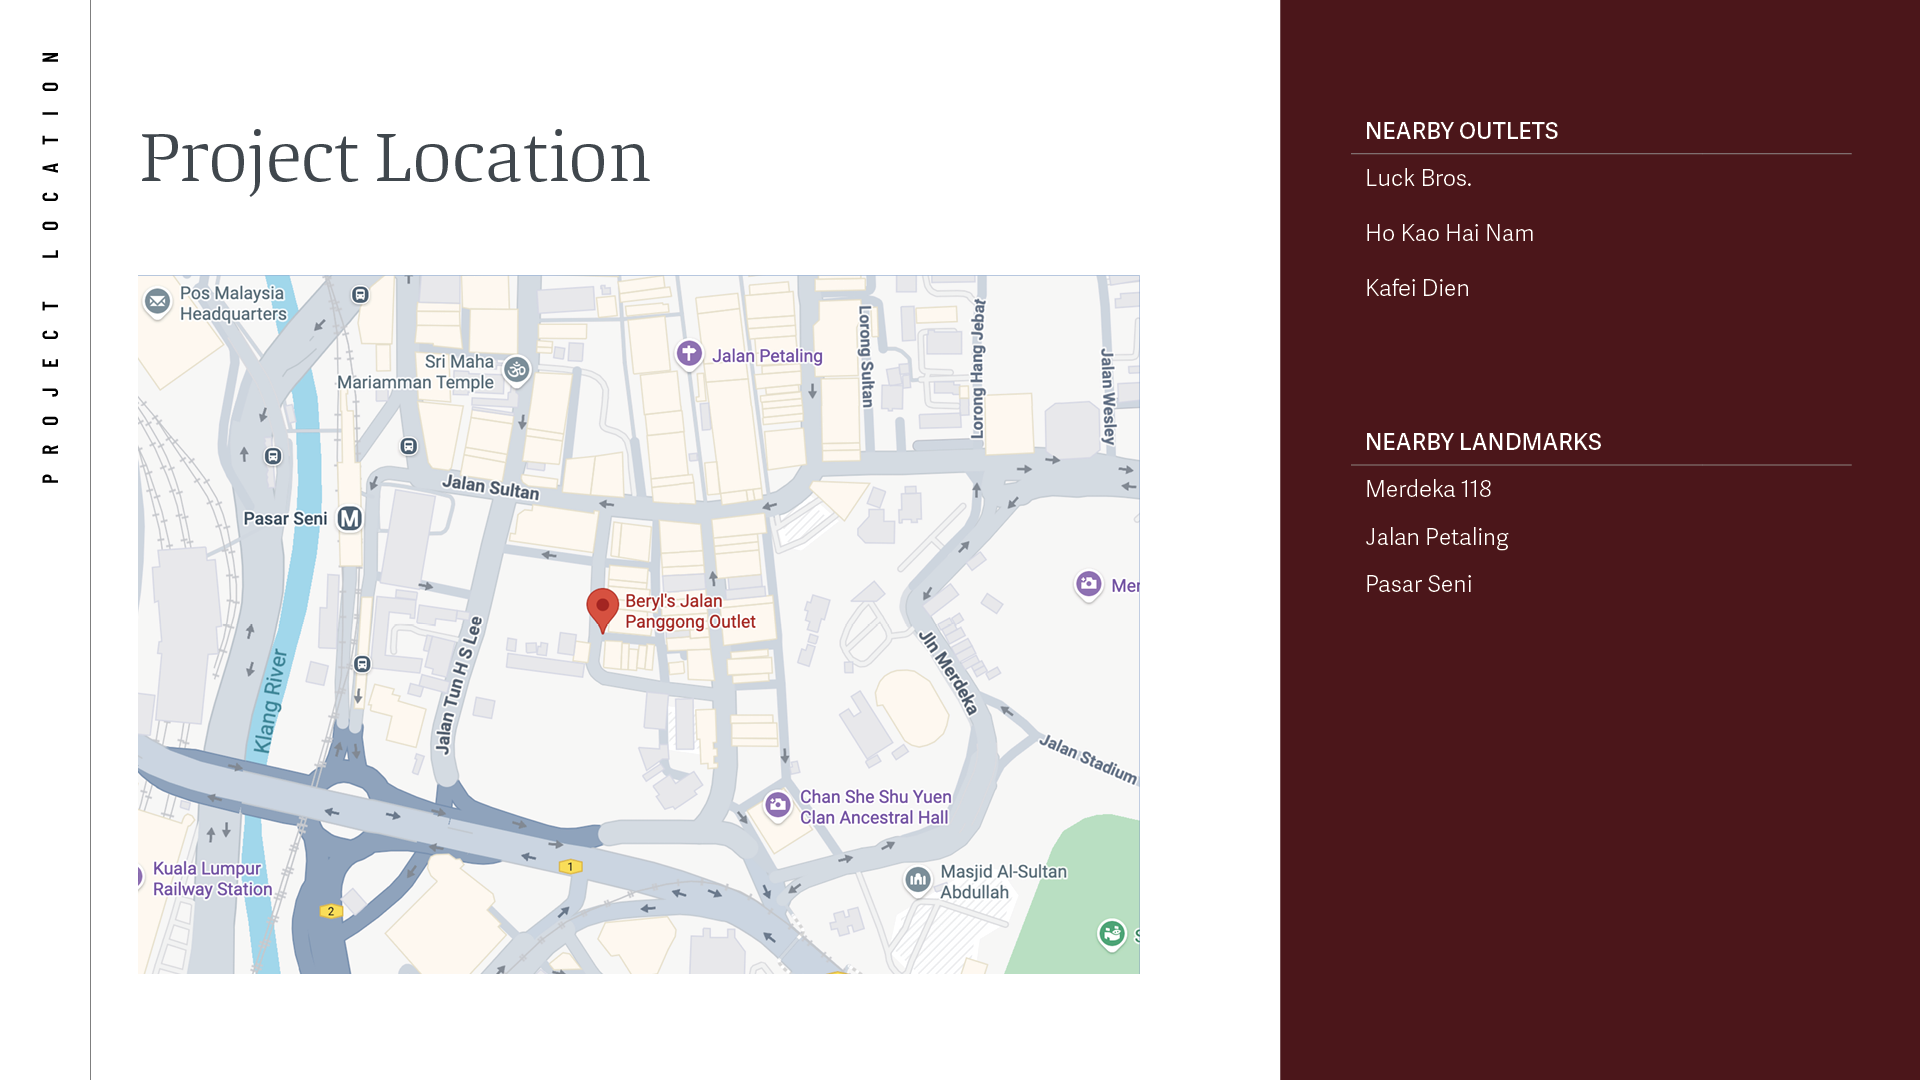Viewport: 1920px width, 1080px height.
Task: Click the route 2 highway shield
Action: pos(331,911)
